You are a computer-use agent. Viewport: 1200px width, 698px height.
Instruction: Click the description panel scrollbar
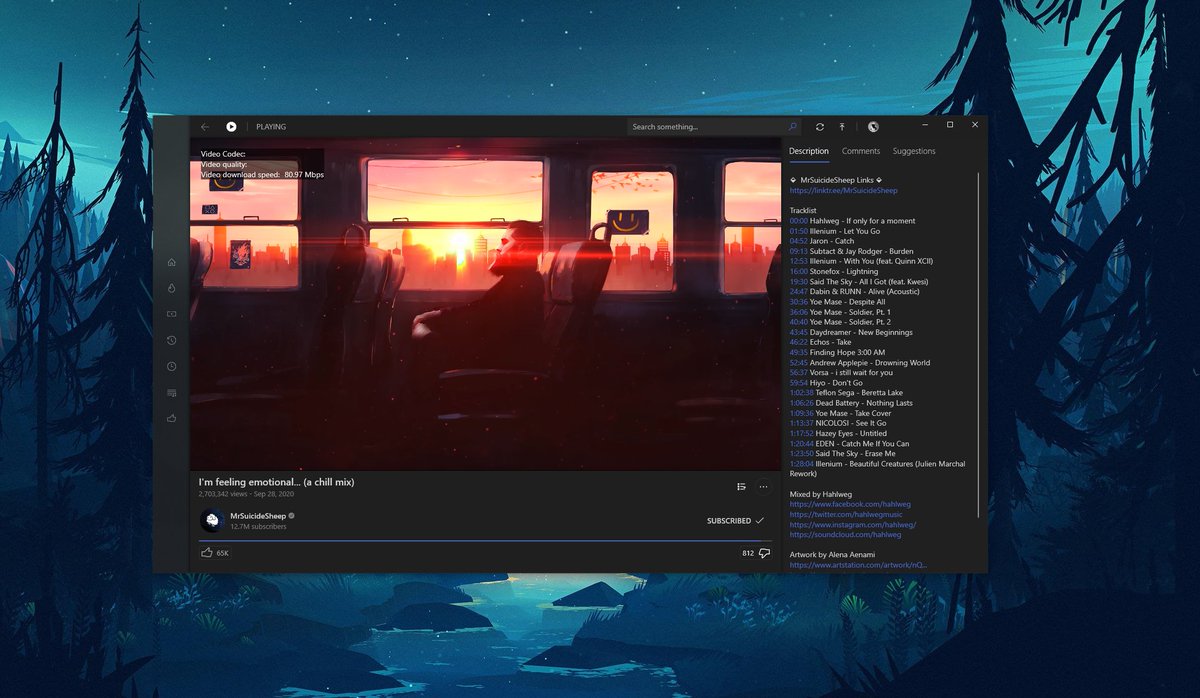979,344
